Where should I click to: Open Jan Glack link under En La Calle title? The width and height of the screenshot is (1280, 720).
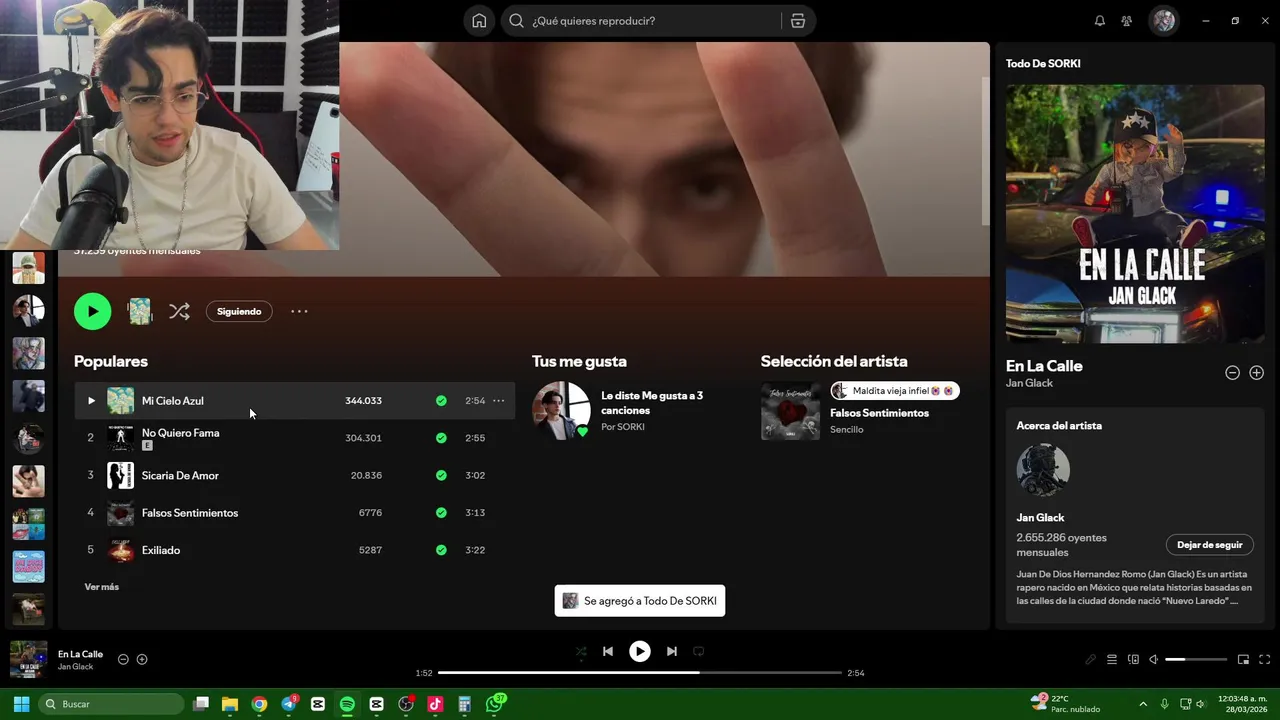point(1029,383)
